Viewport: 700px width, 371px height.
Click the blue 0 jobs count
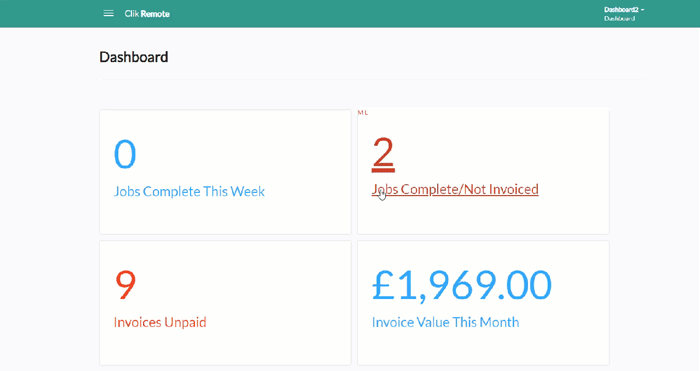tap(125, 154)
